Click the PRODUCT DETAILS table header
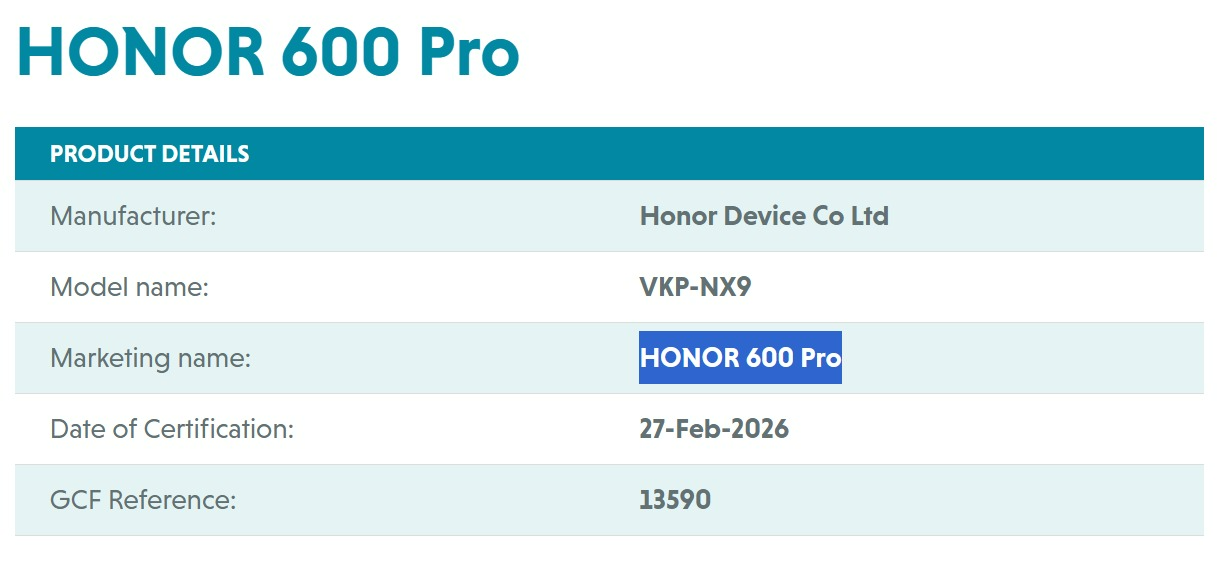This screenshot has height=562, width=1219. (150, 154)
